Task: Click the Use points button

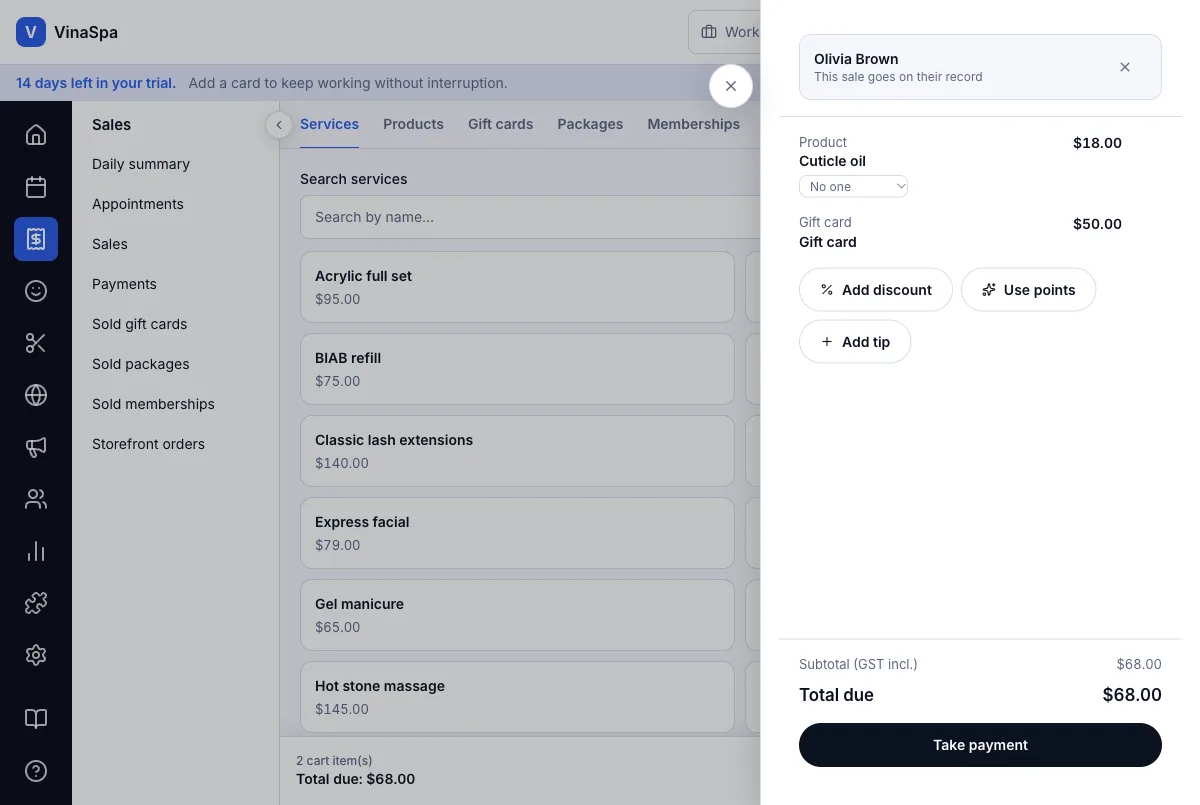Action: [1028, 290]
